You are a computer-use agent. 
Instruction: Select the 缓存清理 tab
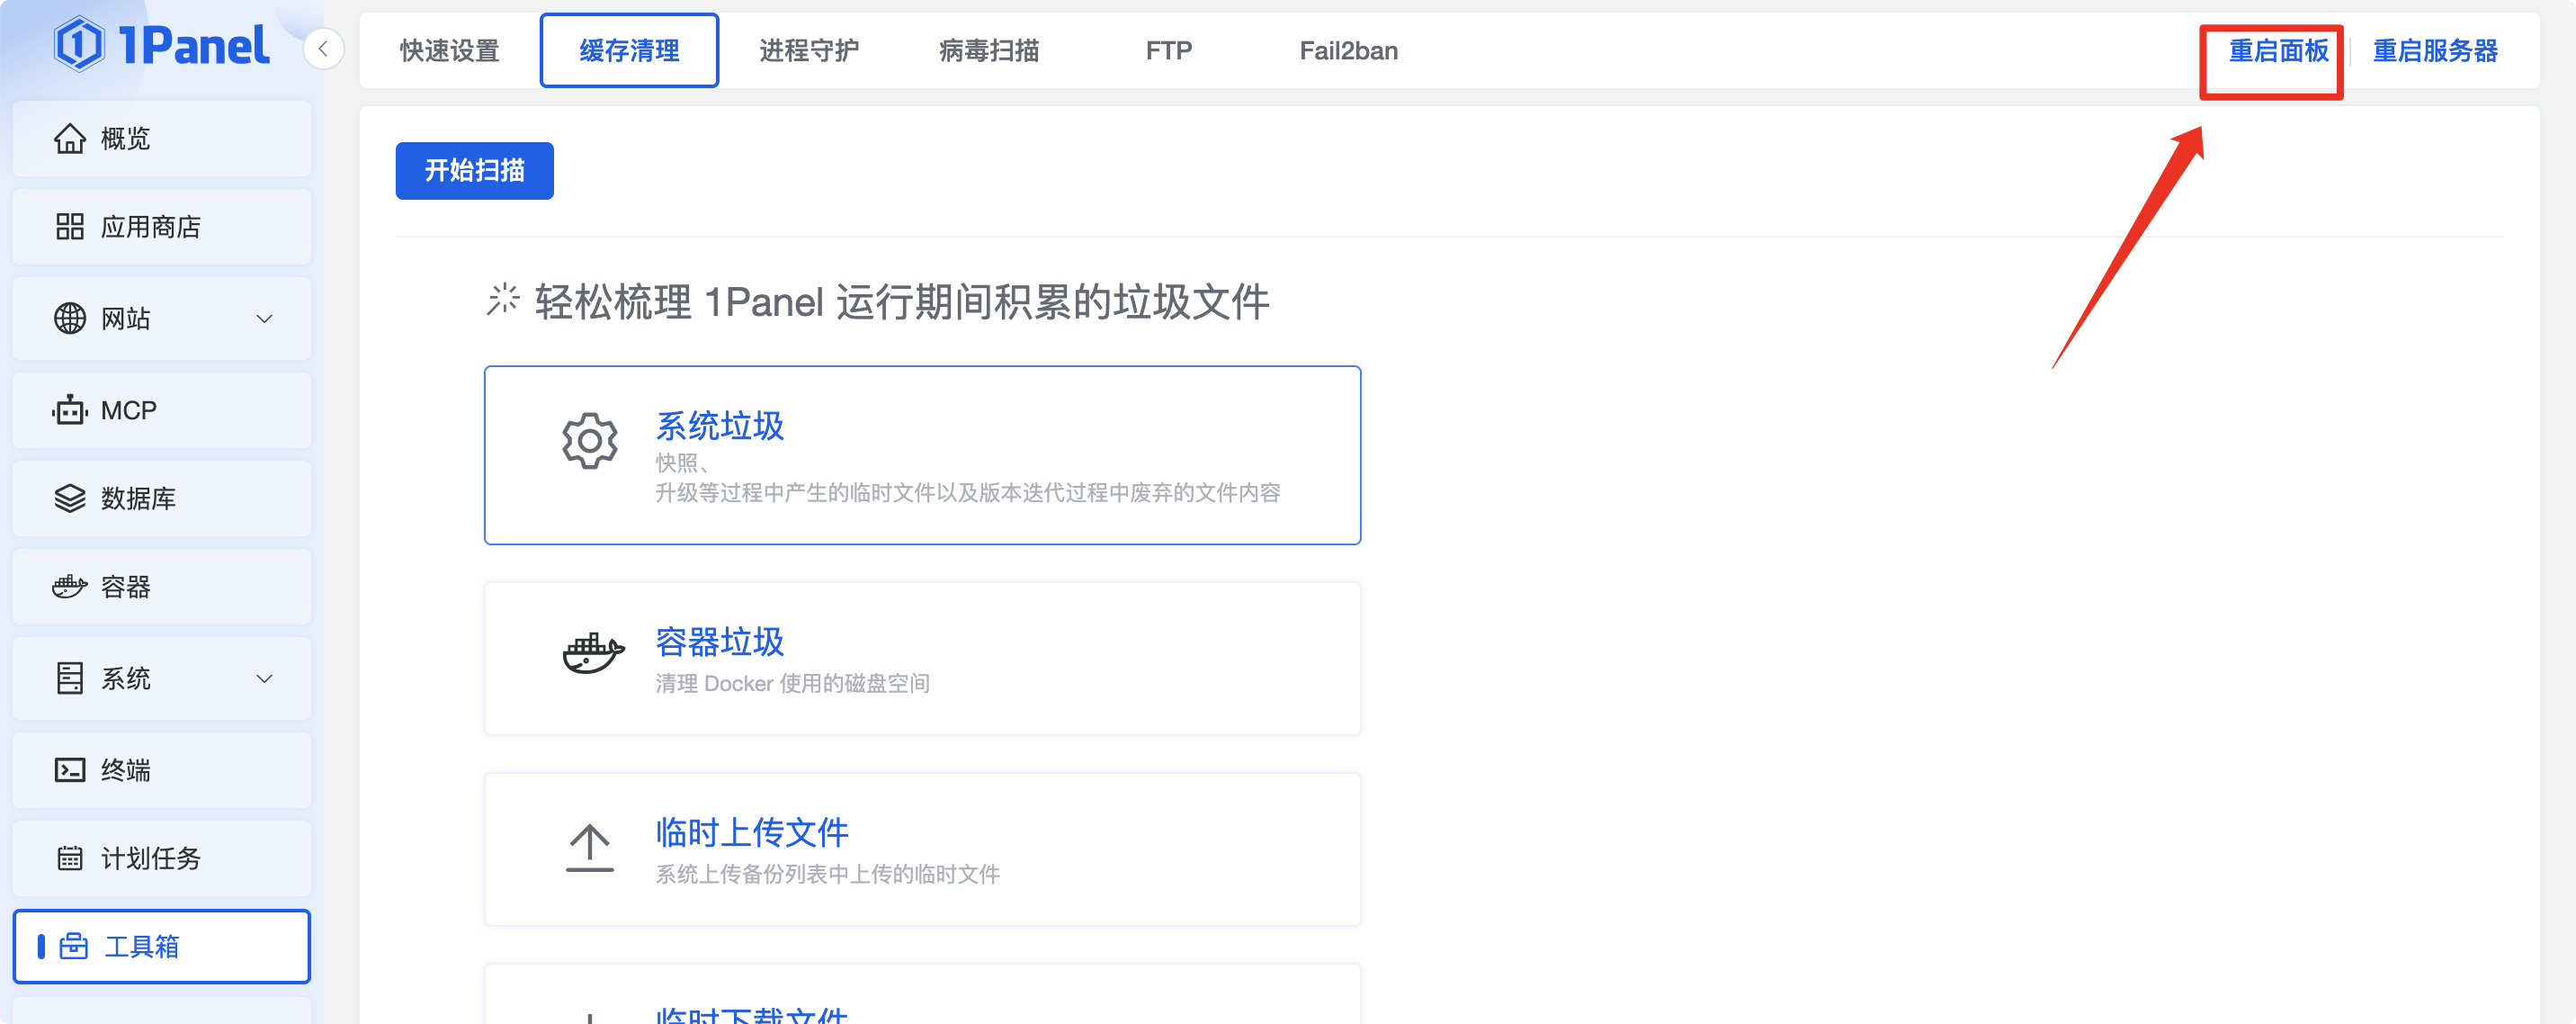pos(629,51)
